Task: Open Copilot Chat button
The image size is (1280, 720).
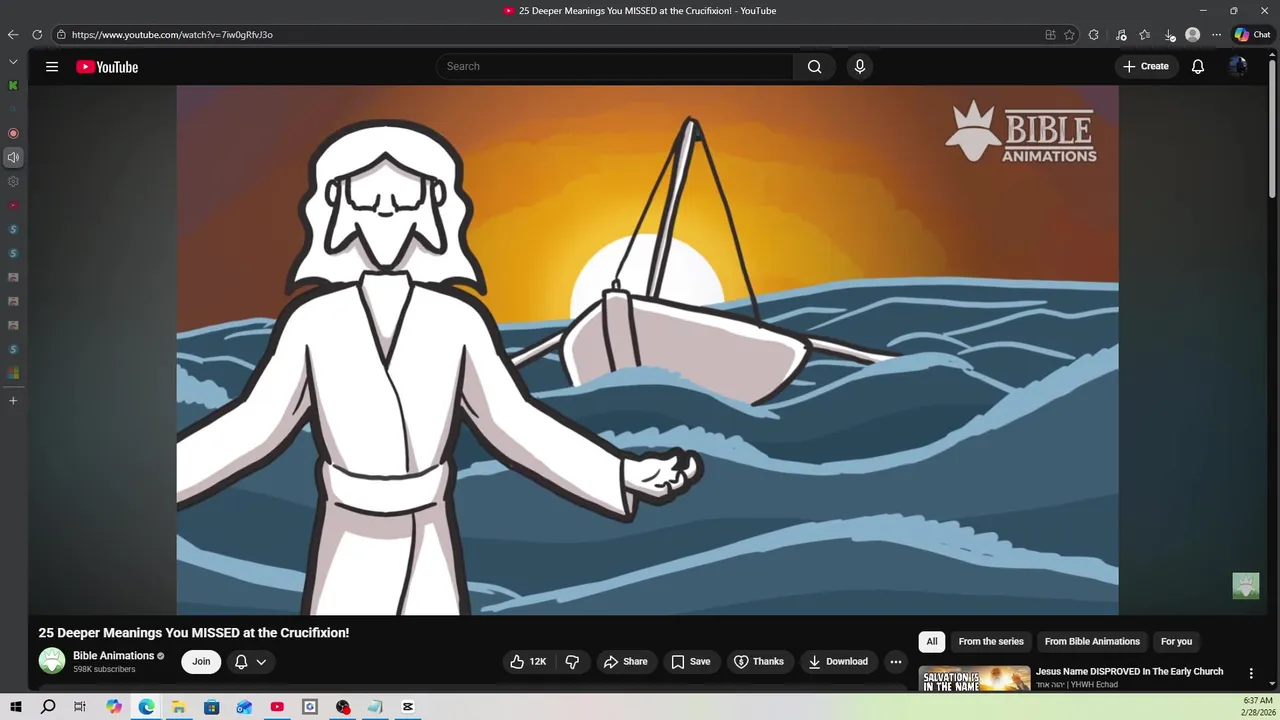Action: [x=1252, y=35]
